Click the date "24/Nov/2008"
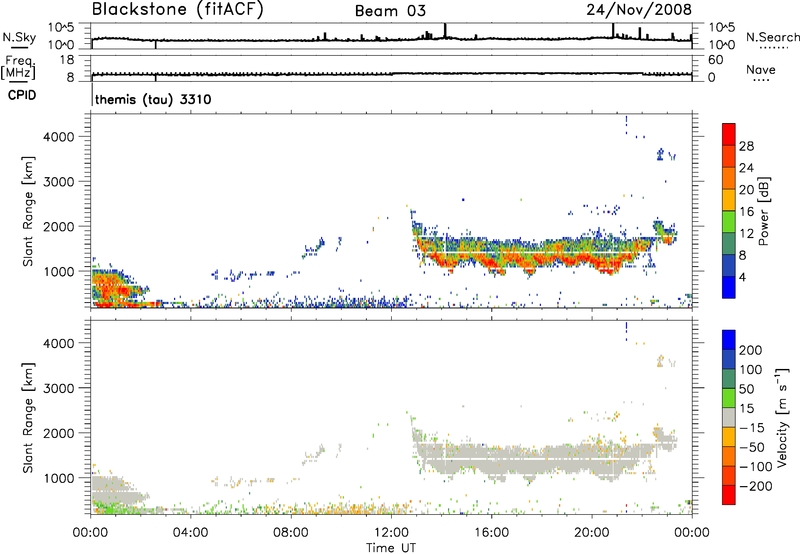 point(639,10)
